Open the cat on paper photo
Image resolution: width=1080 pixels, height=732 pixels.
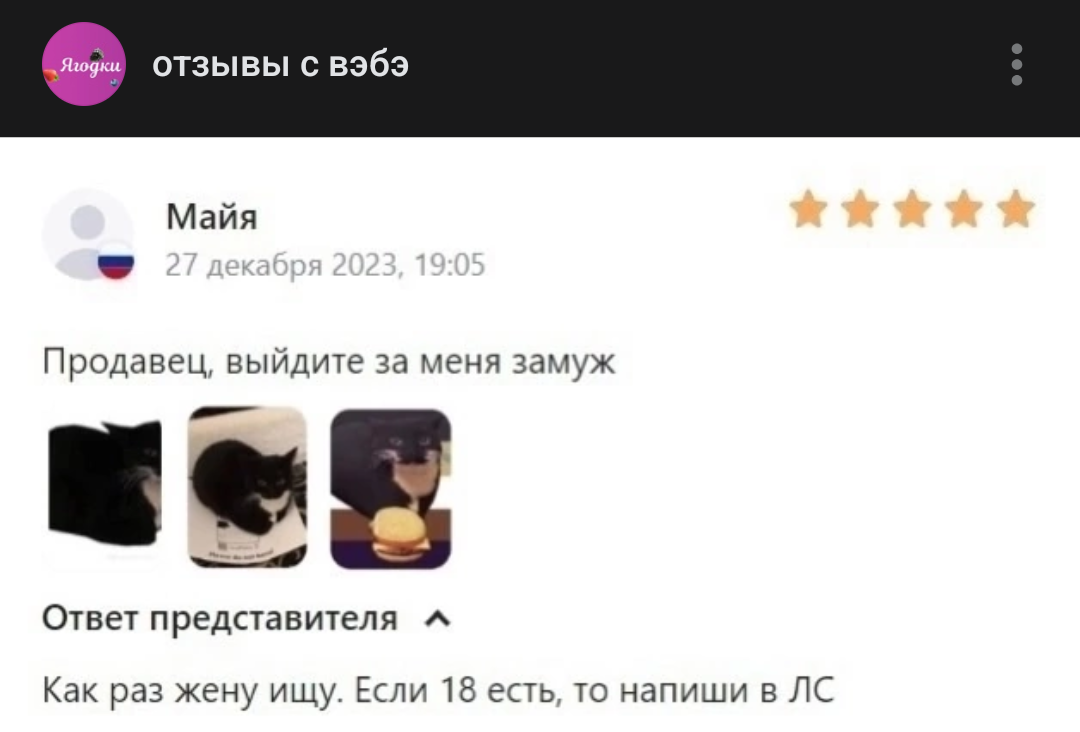247,488
